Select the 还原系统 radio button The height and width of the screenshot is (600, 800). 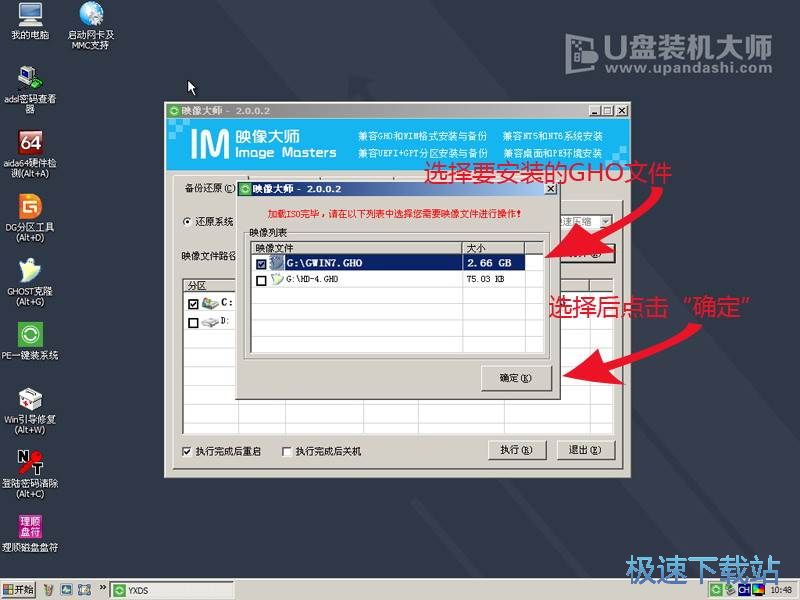(x=187, y=222)
